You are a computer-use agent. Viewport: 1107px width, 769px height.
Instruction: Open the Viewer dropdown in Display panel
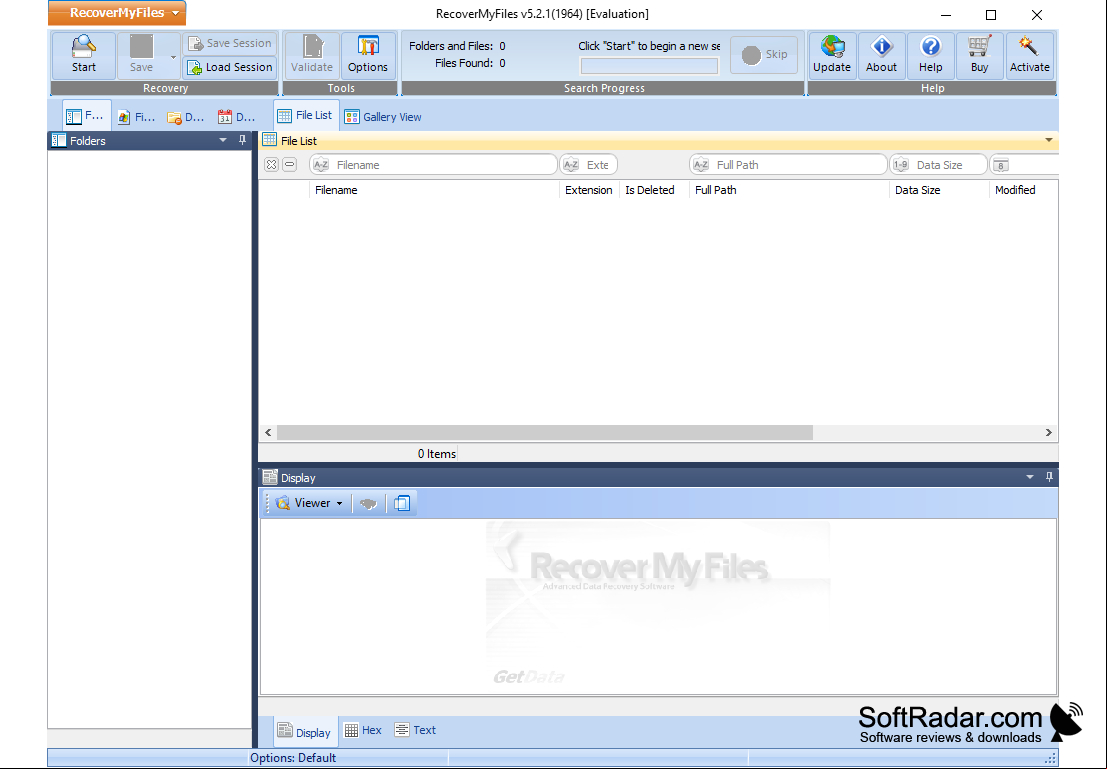coord(311,503)
